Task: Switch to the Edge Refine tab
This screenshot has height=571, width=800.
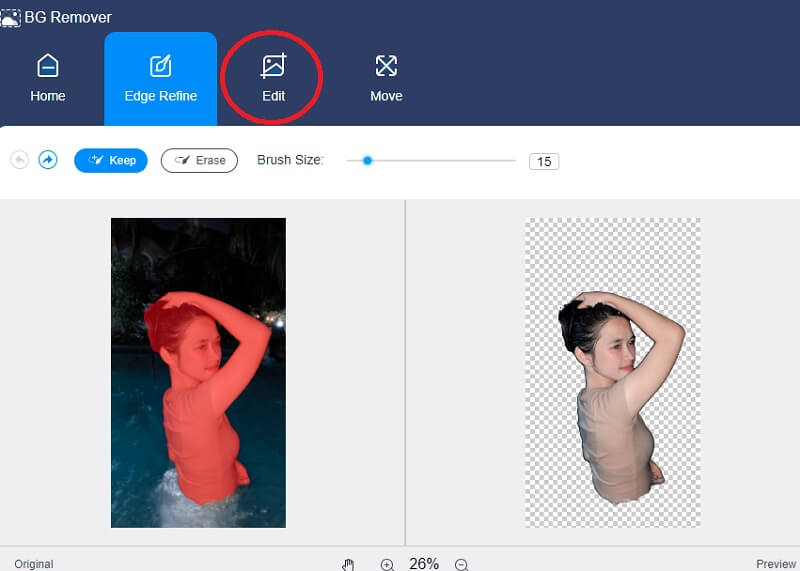Action: click(160, 79)
